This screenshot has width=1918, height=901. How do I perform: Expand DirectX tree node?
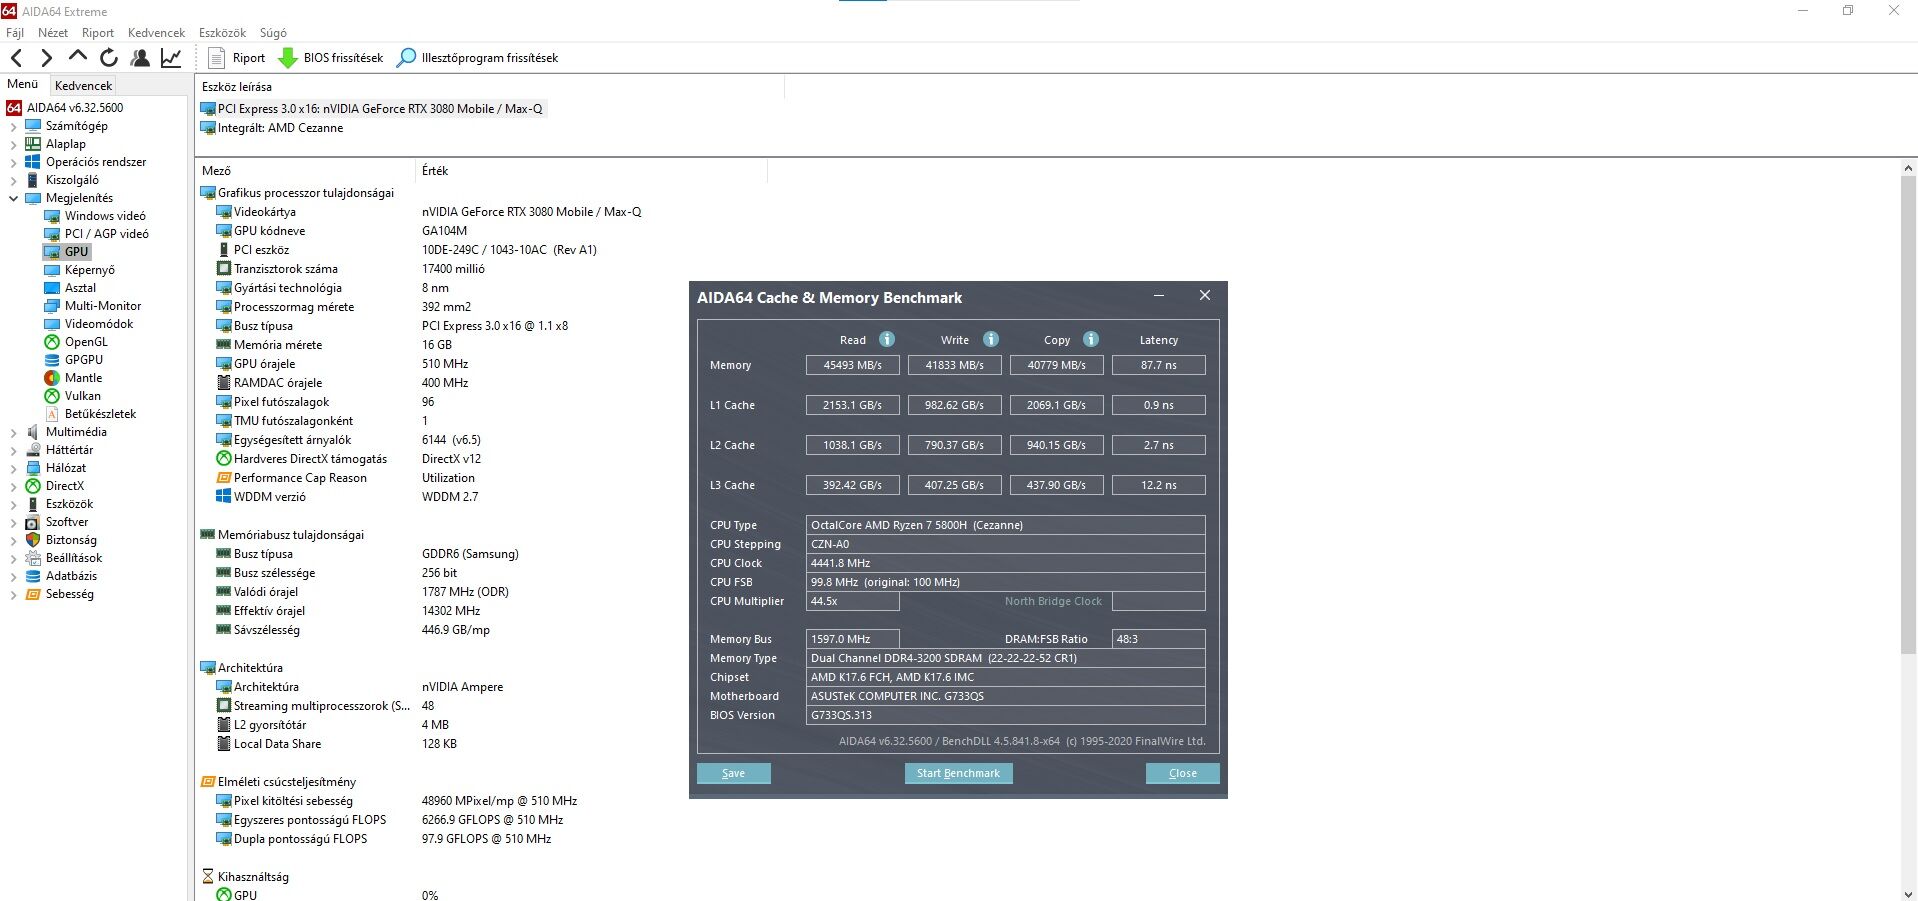point(14,486)
